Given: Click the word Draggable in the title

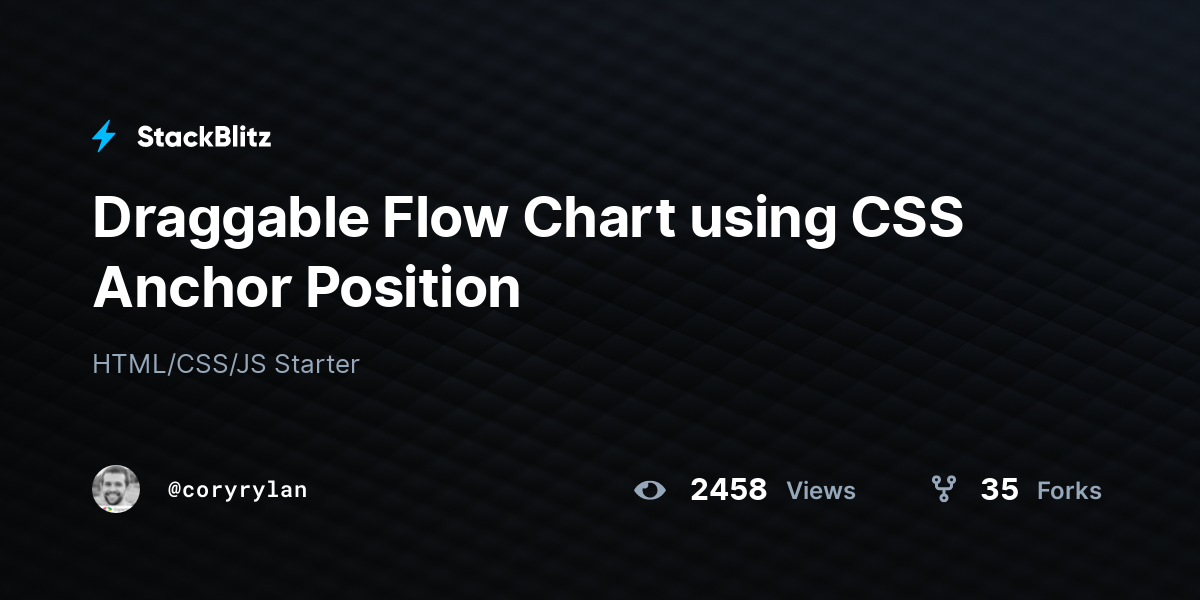Looking at the screenshot, I should (228, 220).
